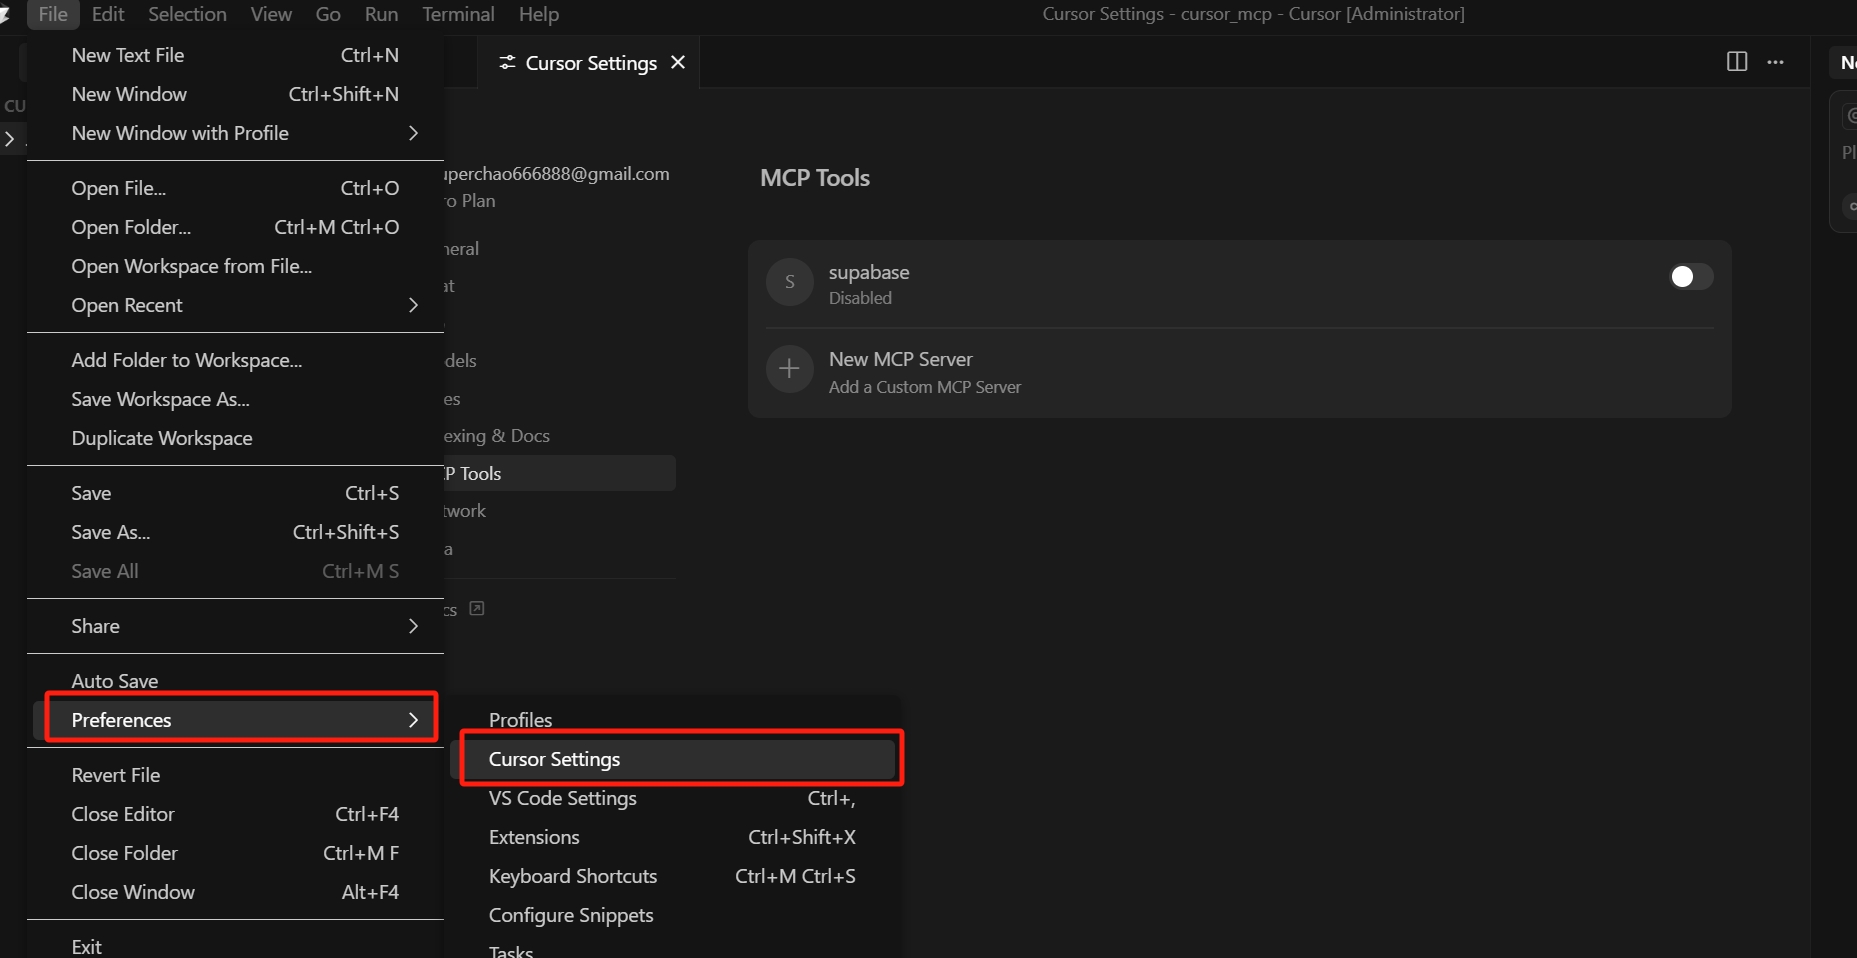Choose Close Folder
1857x958 pixels.
pos(235,853)
